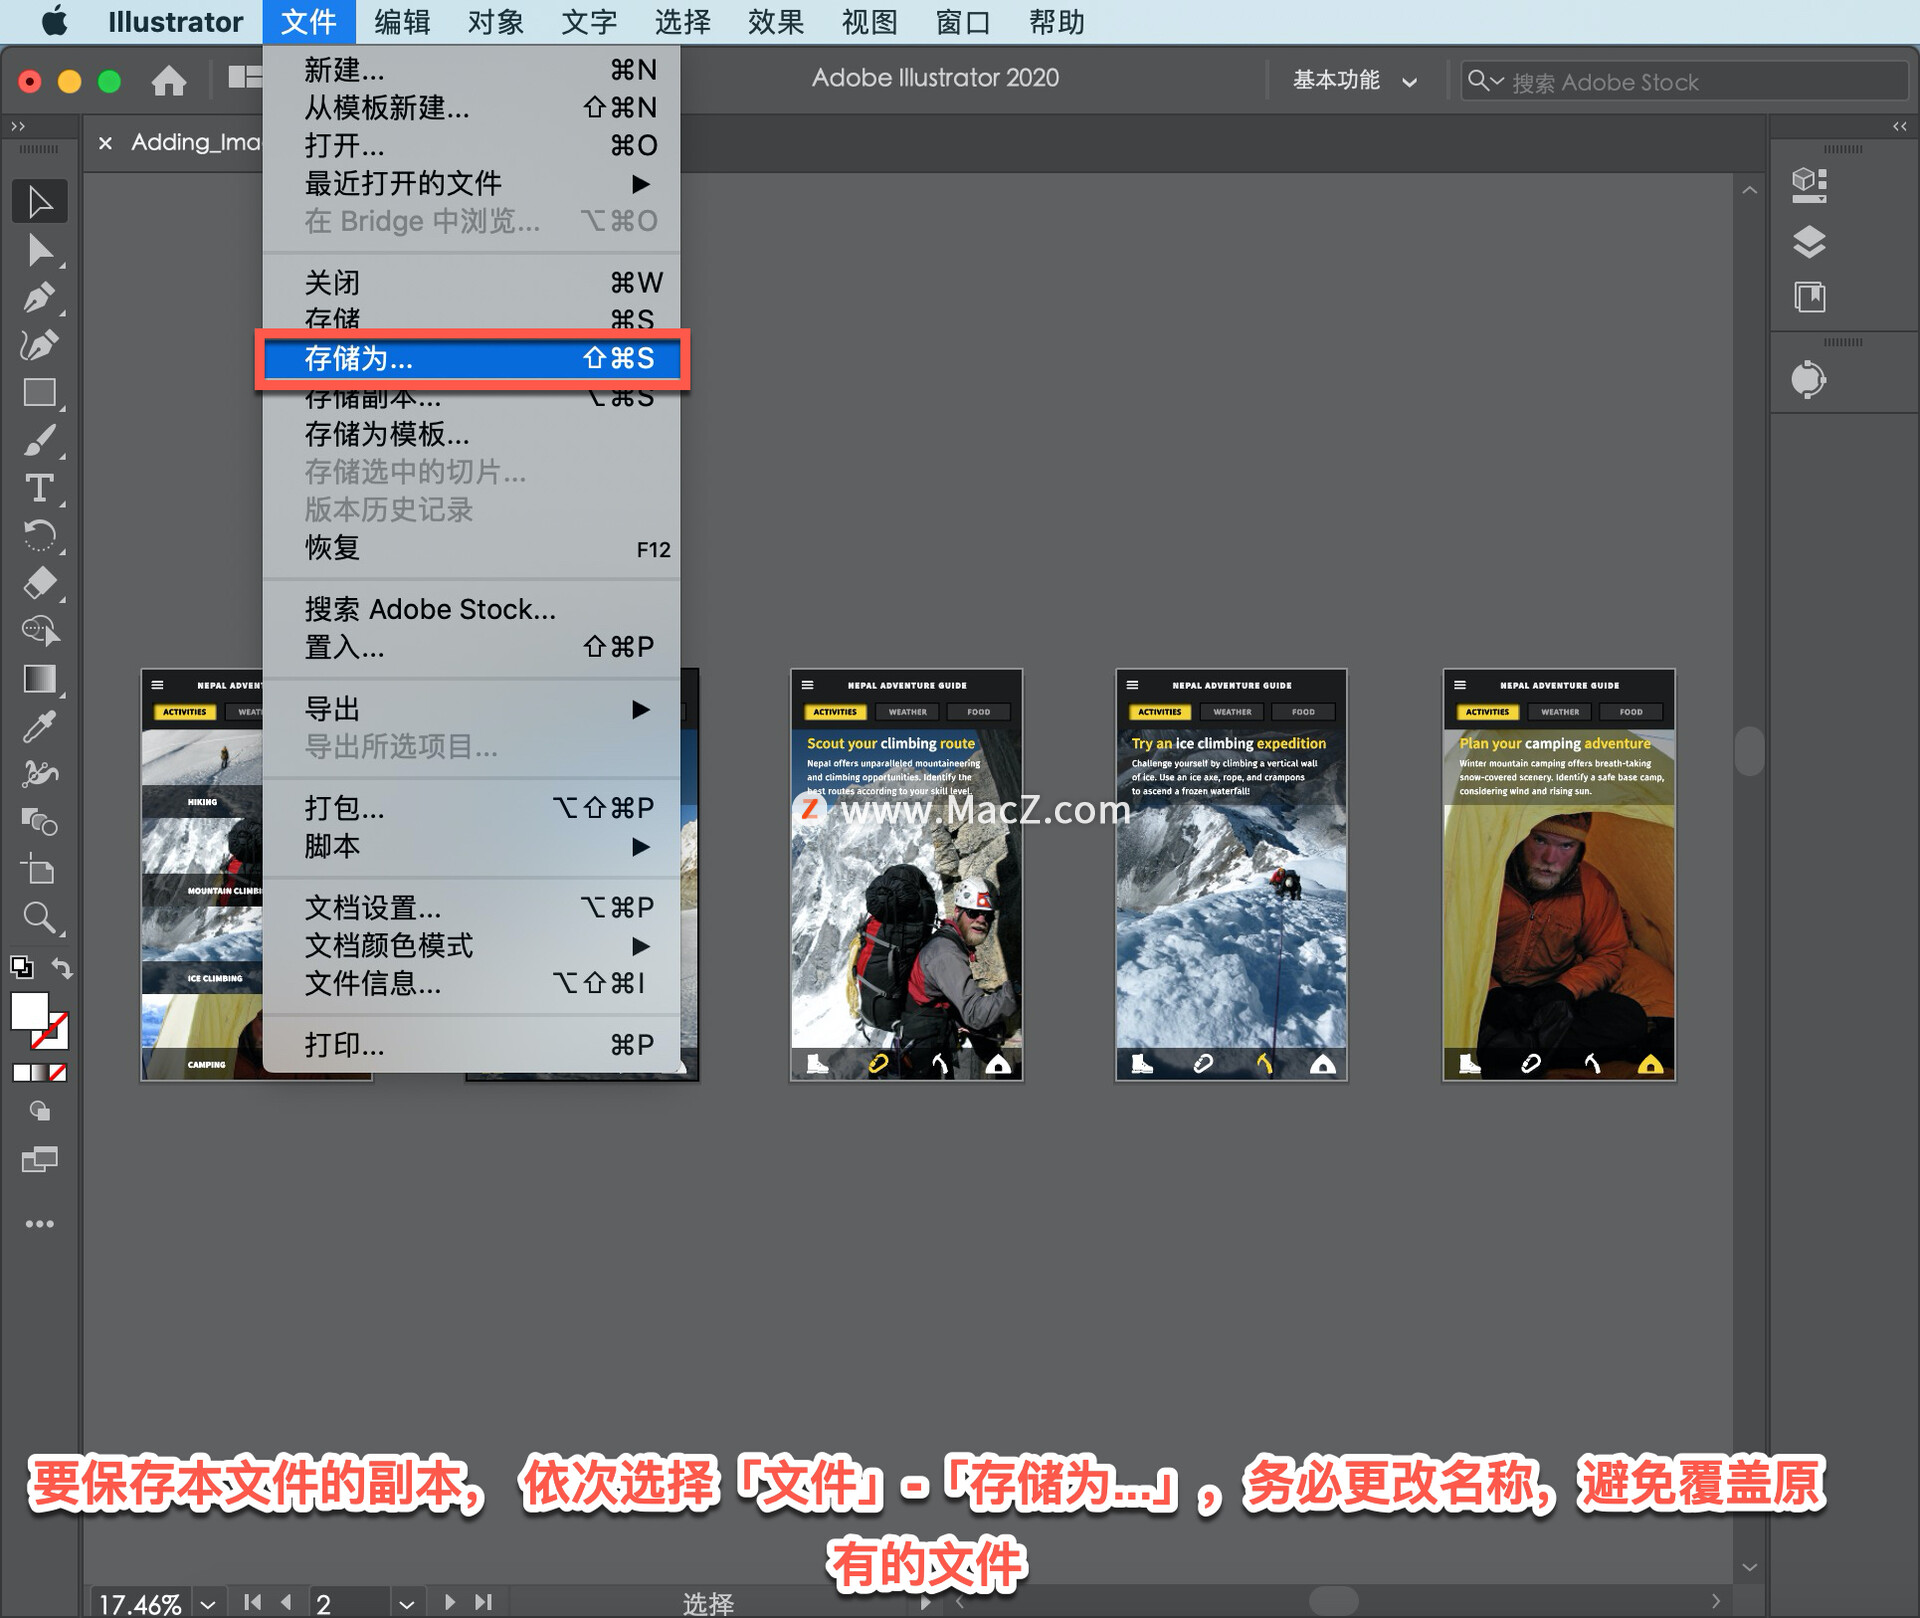Screen dimensions: 1920x1618
Task: Go to previous artboard button
Action: [287, 1602]
